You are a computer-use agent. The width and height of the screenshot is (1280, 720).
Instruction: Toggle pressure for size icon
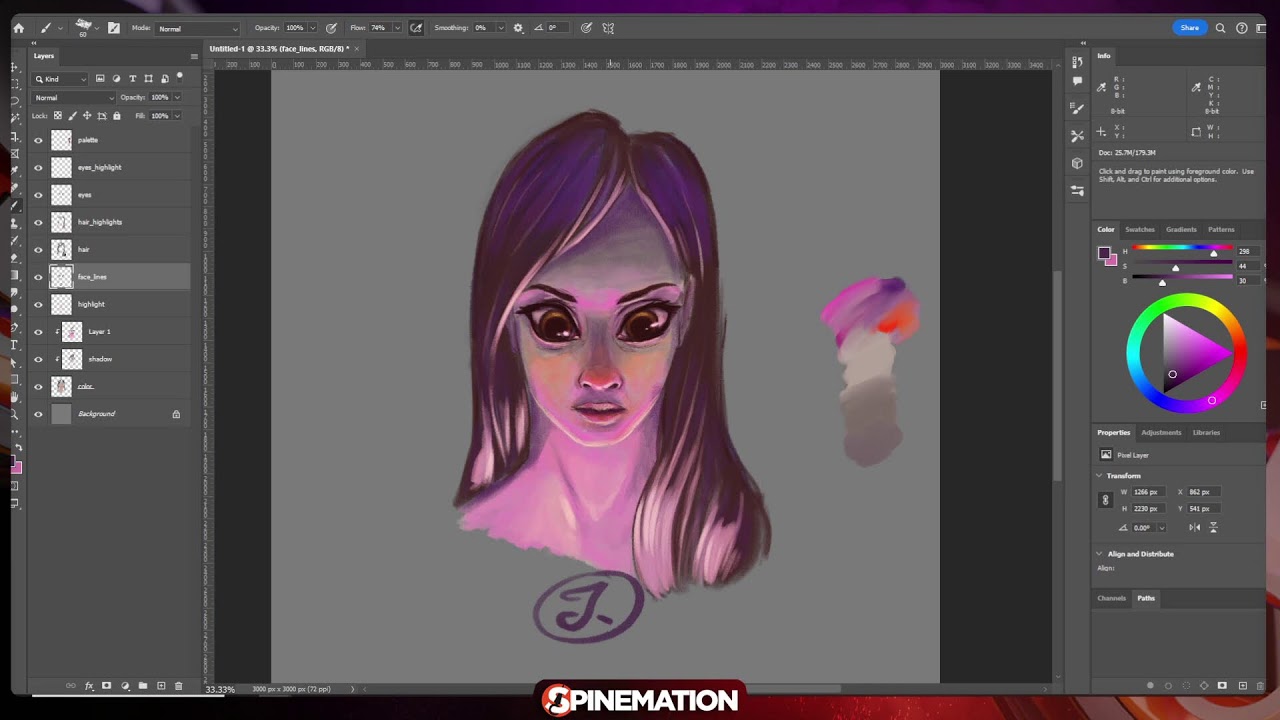click(x=586, y=28)
